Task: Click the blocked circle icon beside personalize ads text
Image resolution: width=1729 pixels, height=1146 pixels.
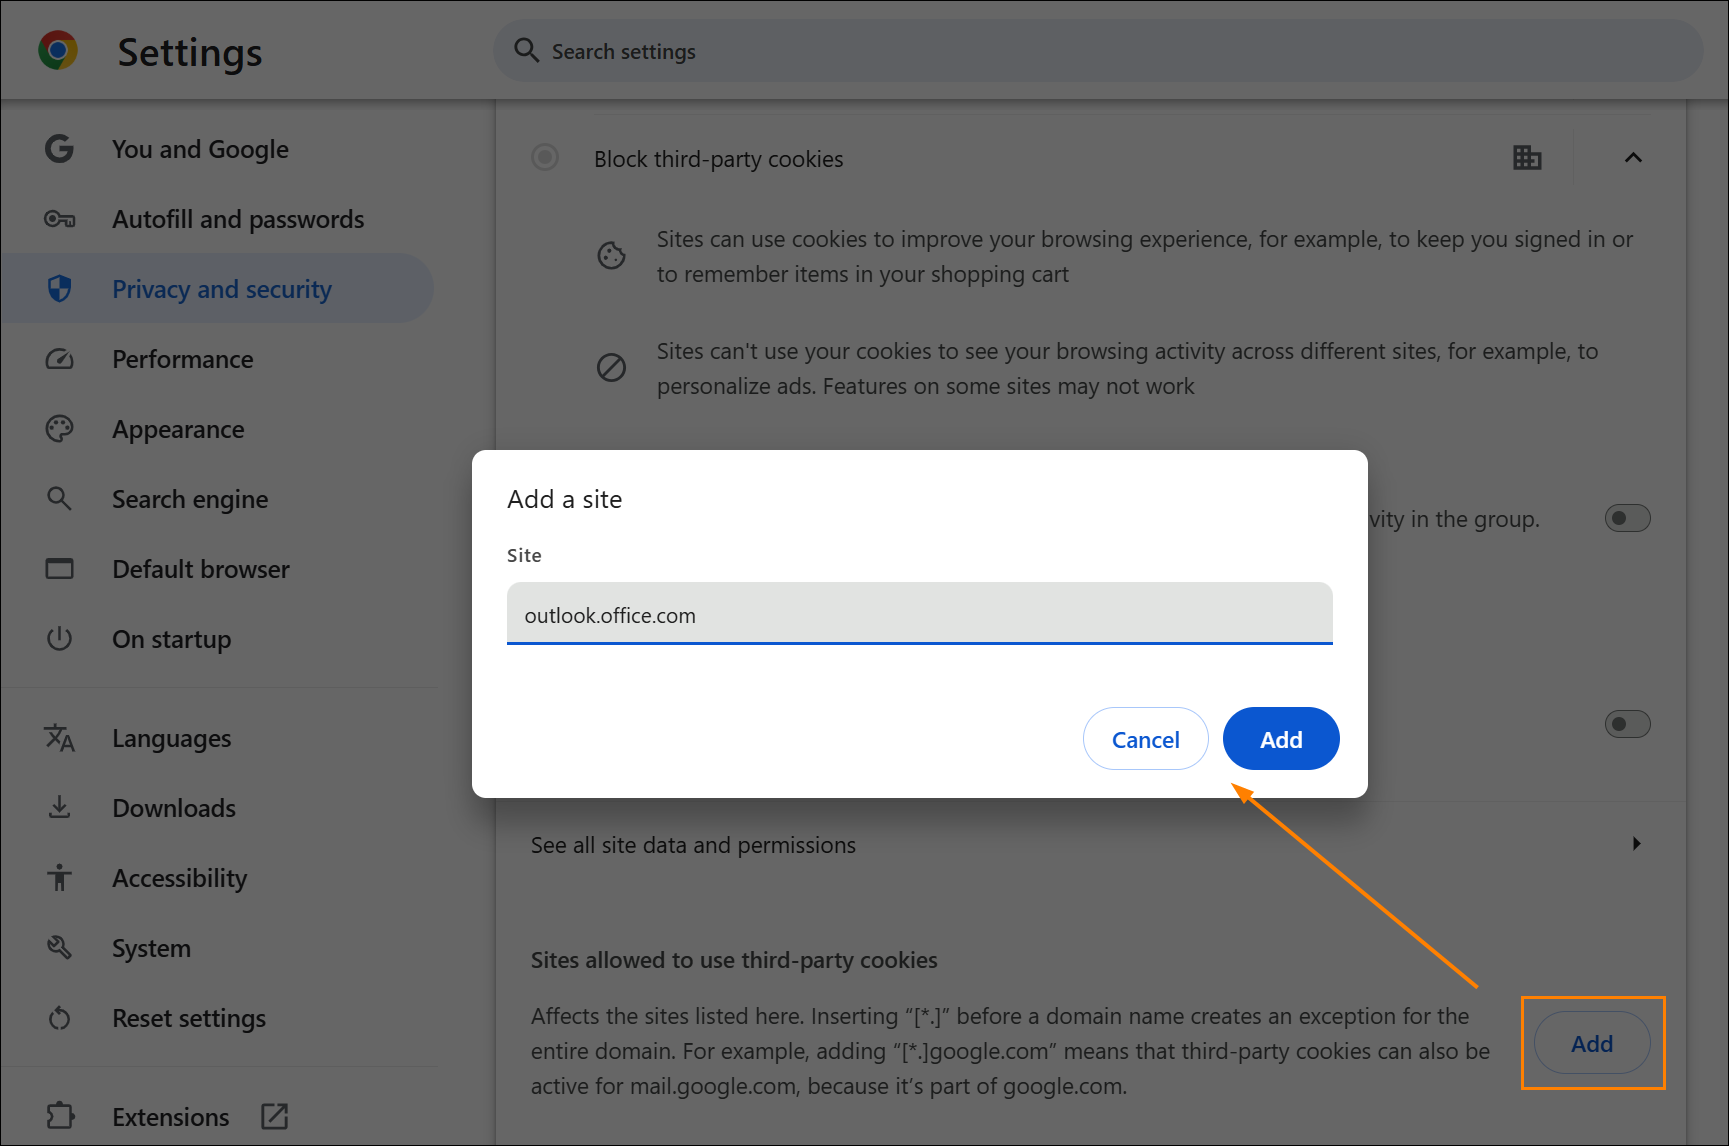Action: pyautogui.click(x=611, y=368)
